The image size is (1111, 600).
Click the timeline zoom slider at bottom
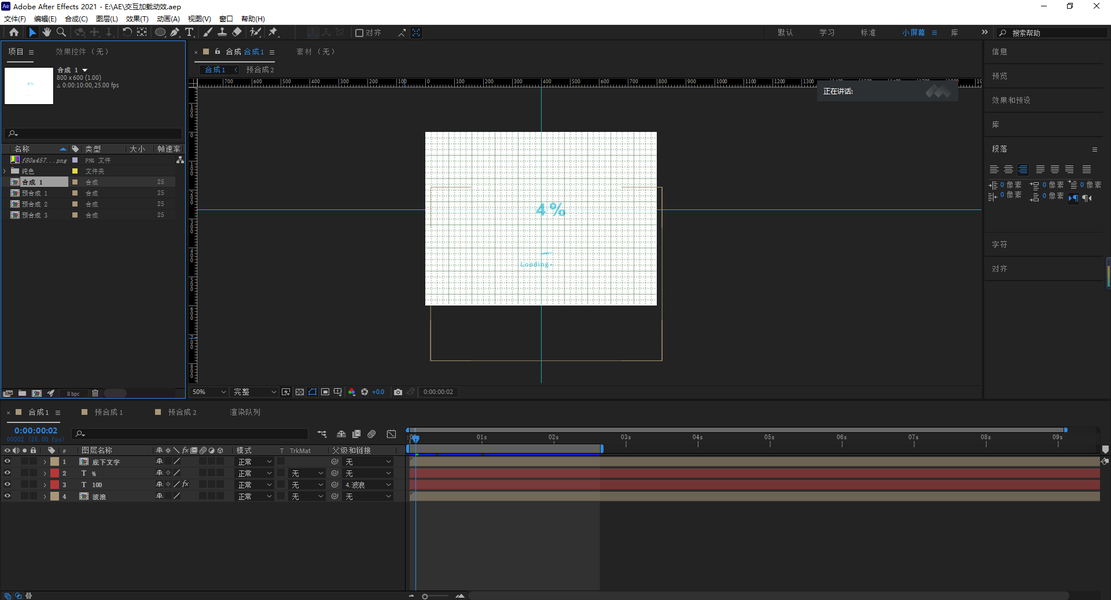[x=435, y=596]
